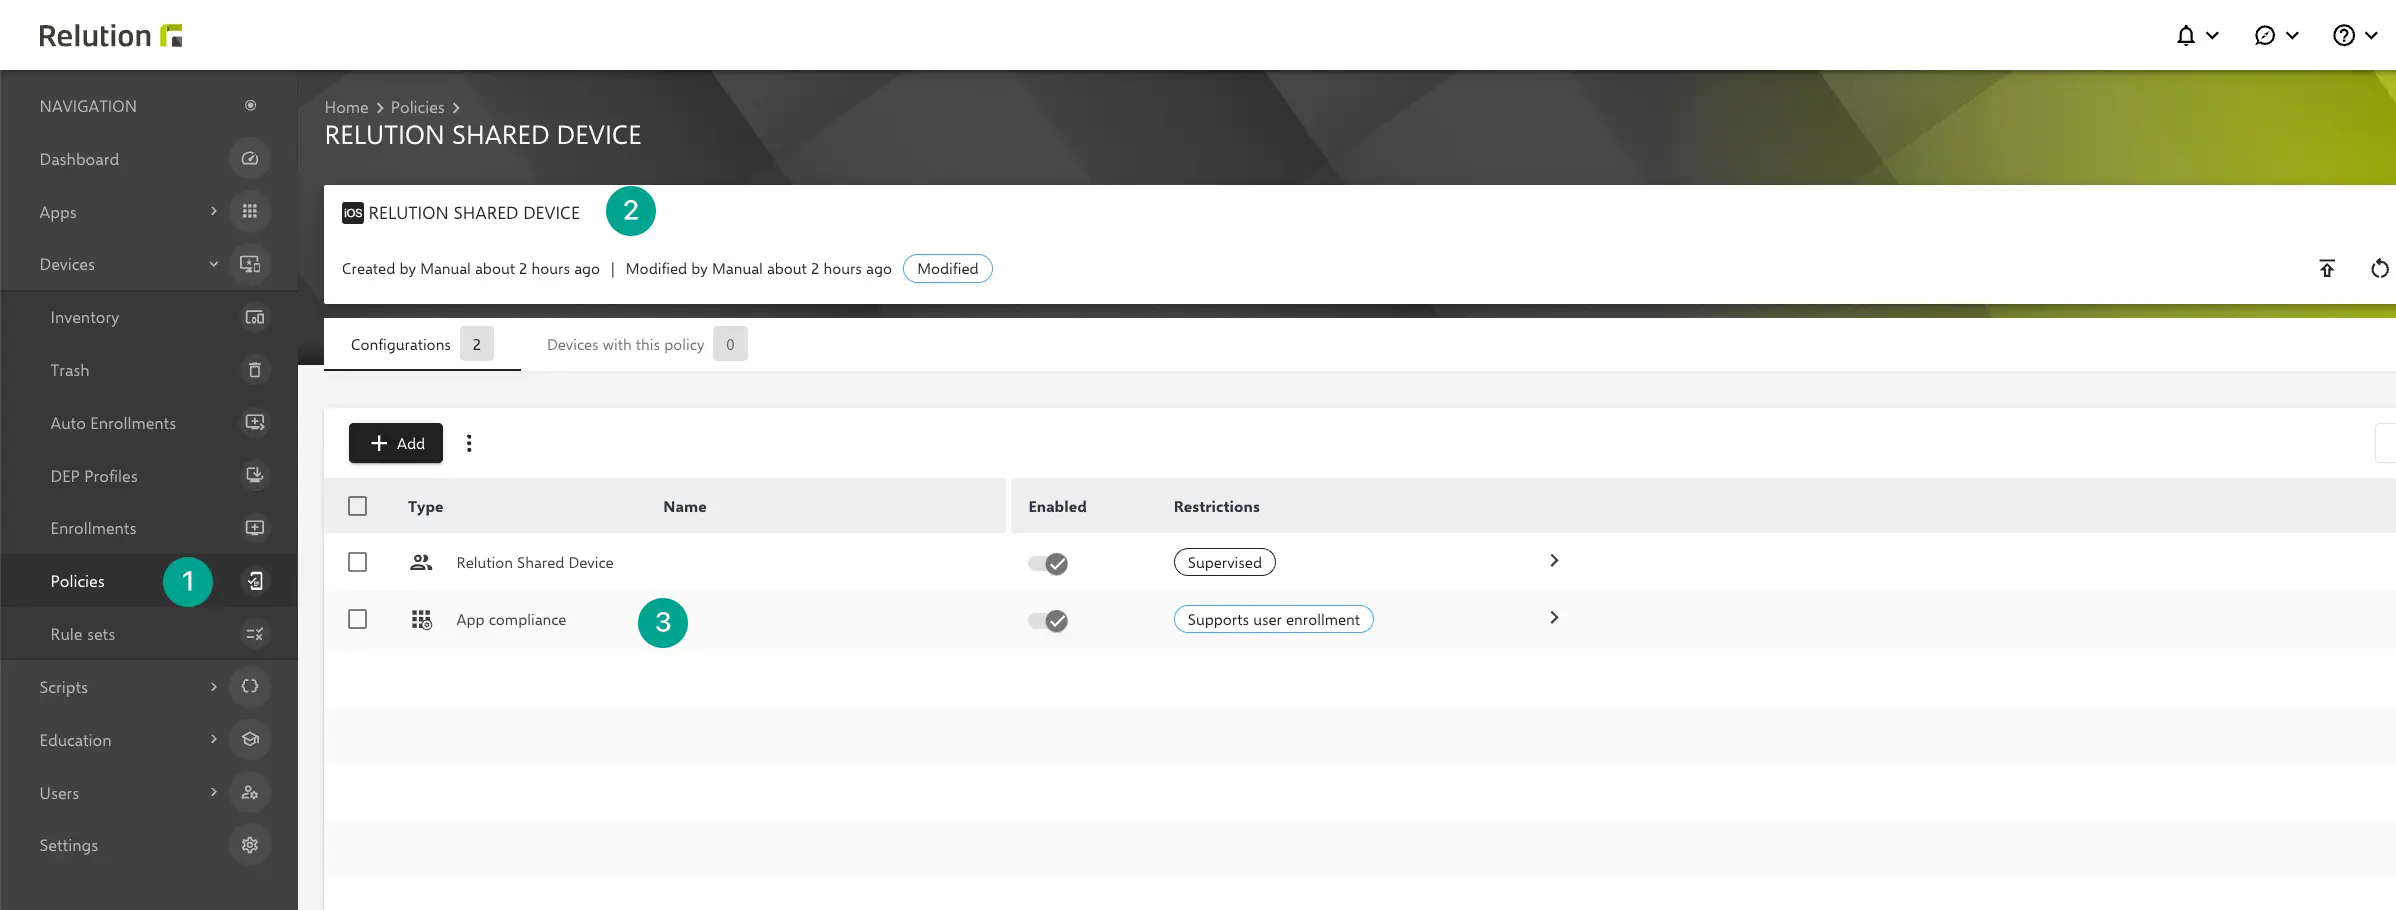The height and width of the screenshot is (910, 2396).
Task: Click the DEP Profiles icon
Action: point(255,476)
